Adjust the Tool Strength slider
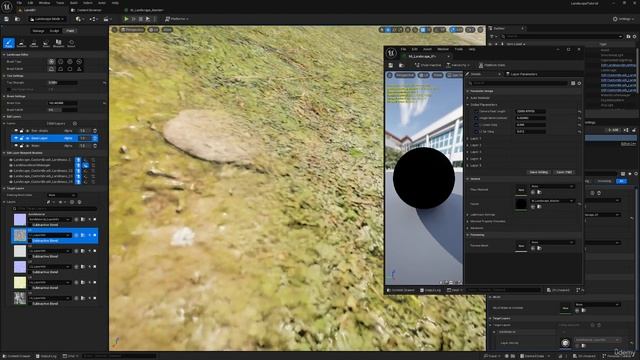The width and height of the screenshot is (640, 360). 62,83
